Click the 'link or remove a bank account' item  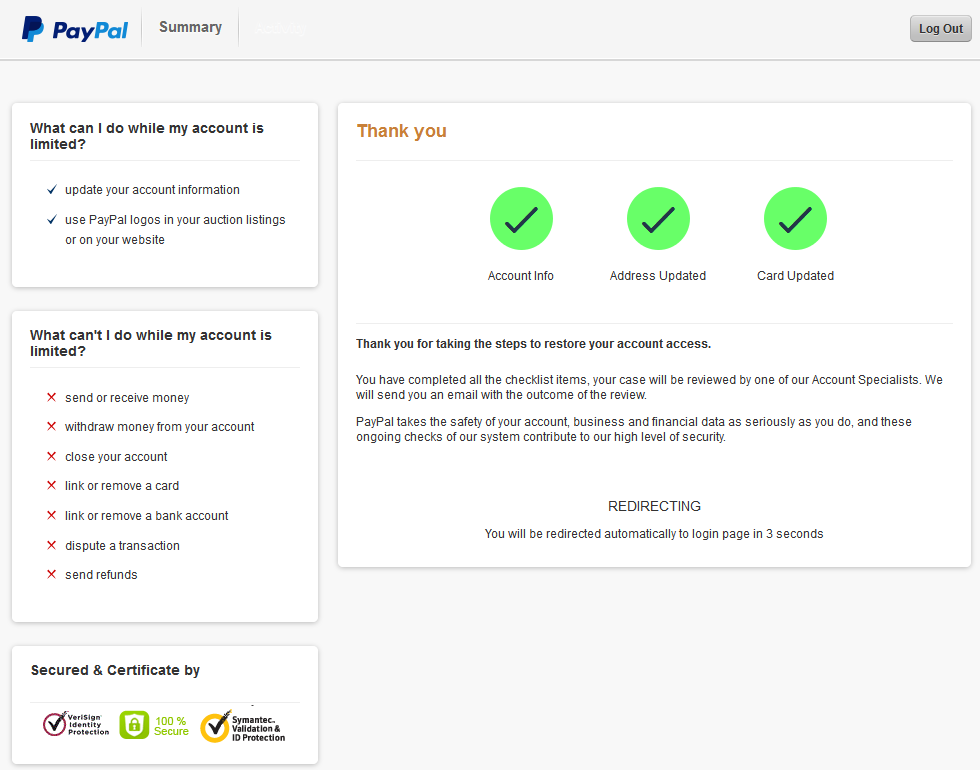pyautogui.click(x=146, y=516)
